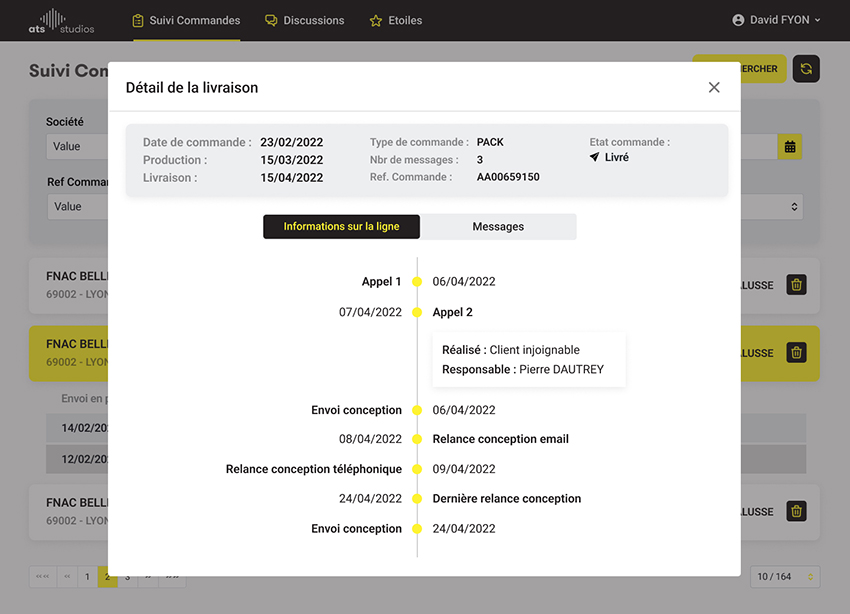This screenshot has height=614, width=850.
Task: Click the Suivi Commandes clipboard icon
Action: (x=138, y=21)
